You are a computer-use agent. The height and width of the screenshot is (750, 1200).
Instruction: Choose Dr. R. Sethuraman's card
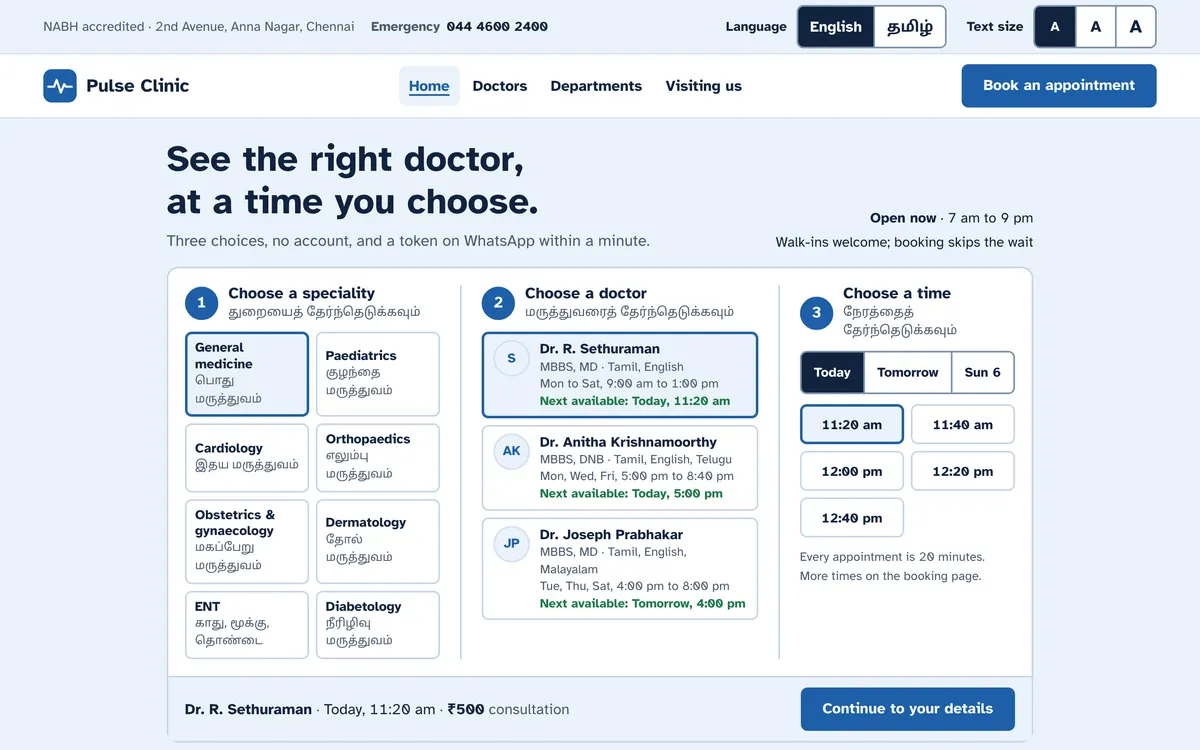pos(620,375)
